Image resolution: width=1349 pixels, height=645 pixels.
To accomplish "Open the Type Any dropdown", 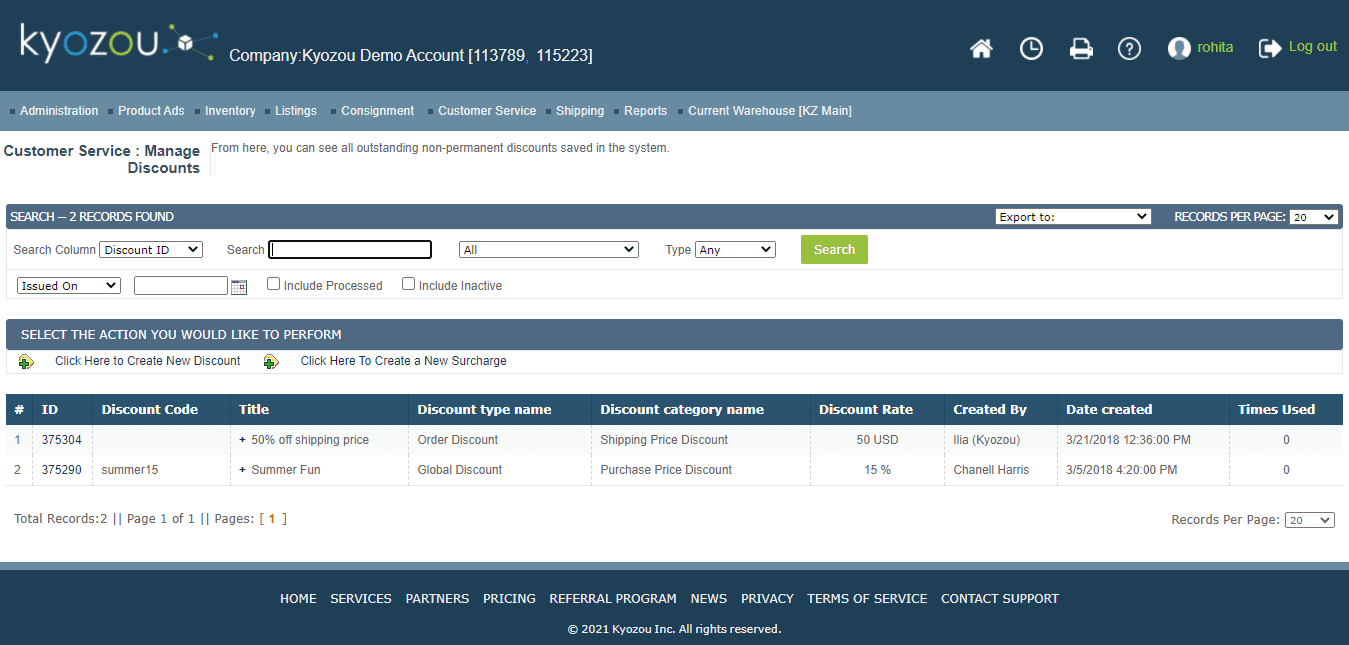I will point(735,250).
